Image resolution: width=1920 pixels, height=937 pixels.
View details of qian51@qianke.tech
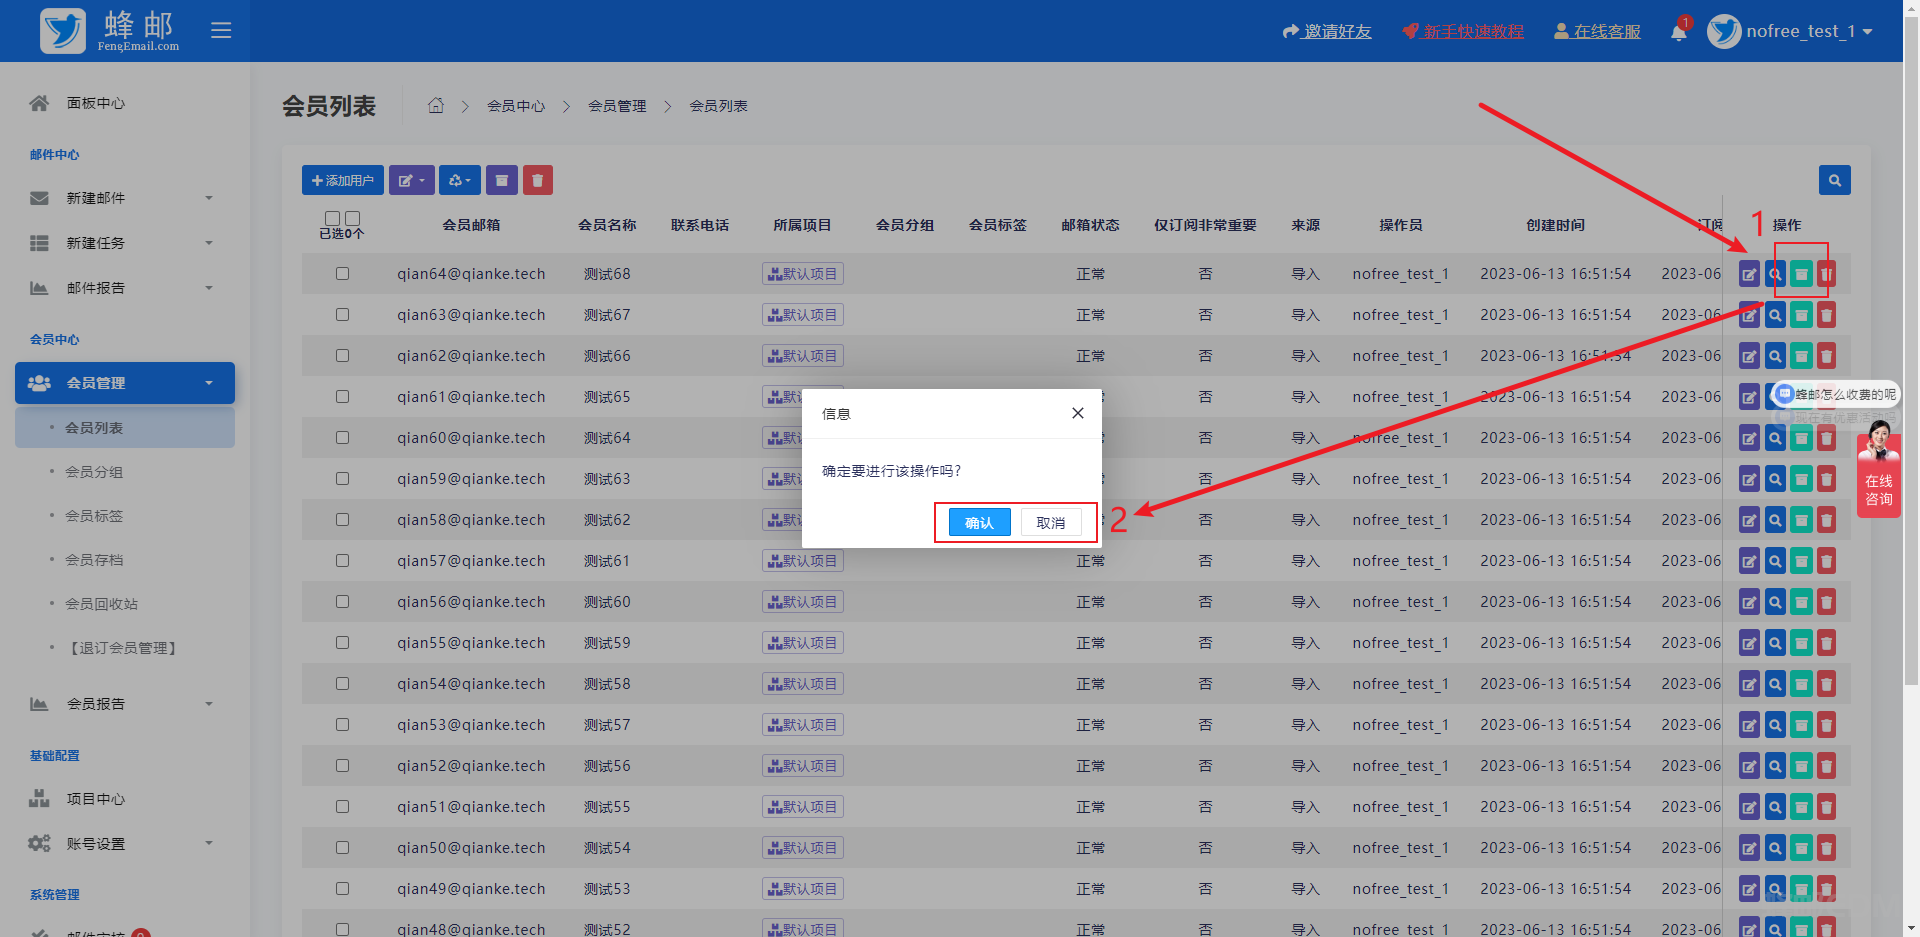[1775, 807]
